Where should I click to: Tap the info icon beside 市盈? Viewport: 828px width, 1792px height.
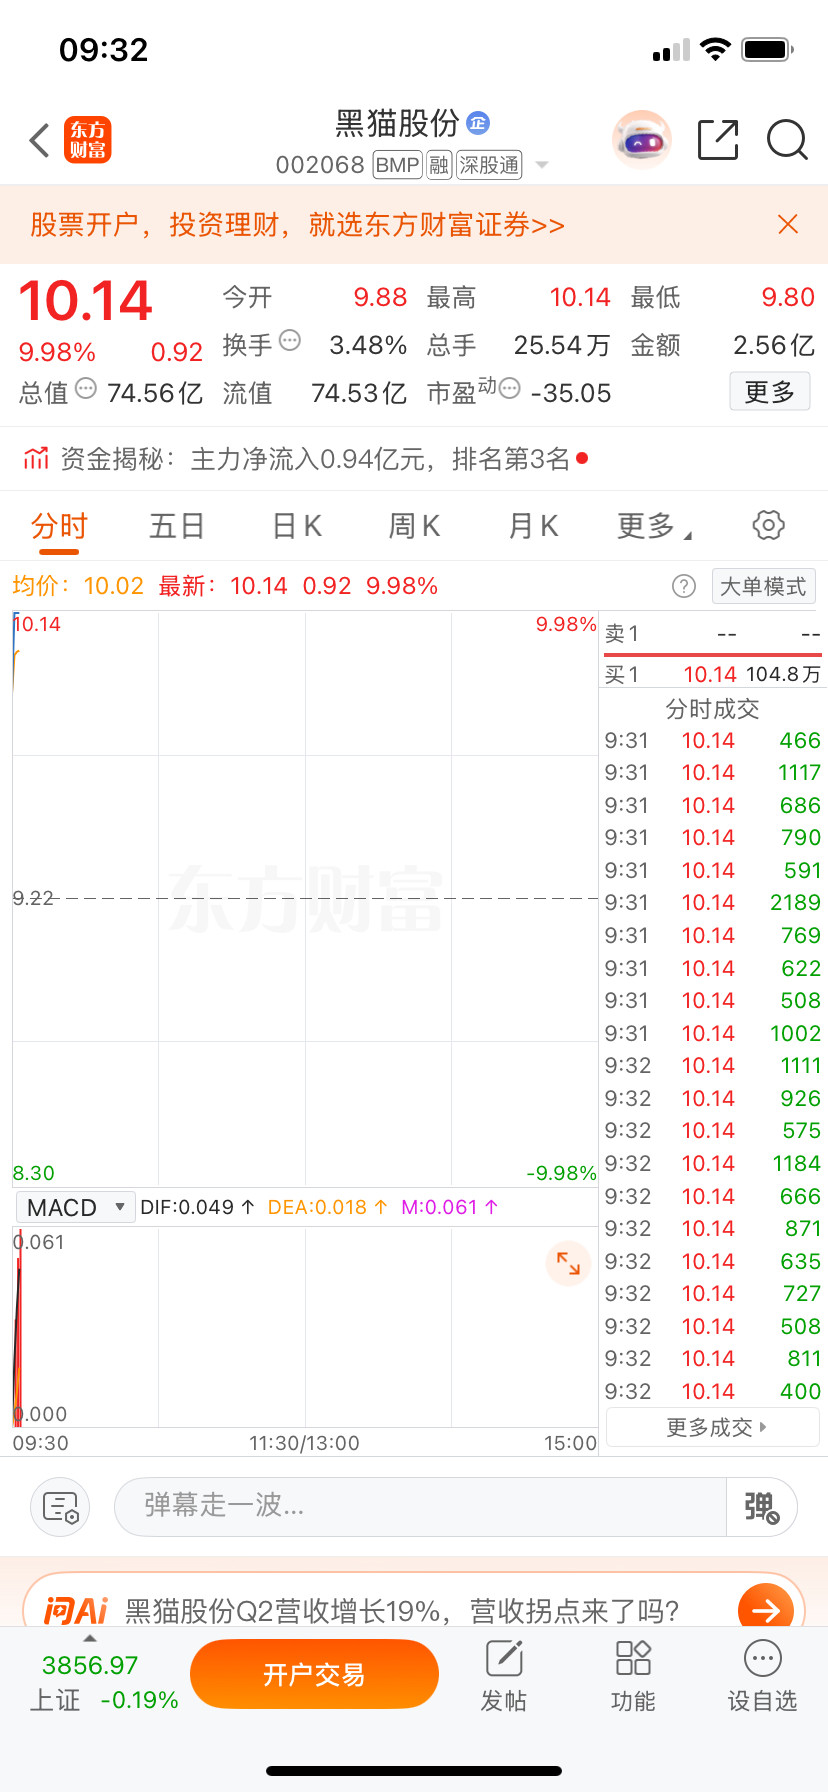coord(510,388)
